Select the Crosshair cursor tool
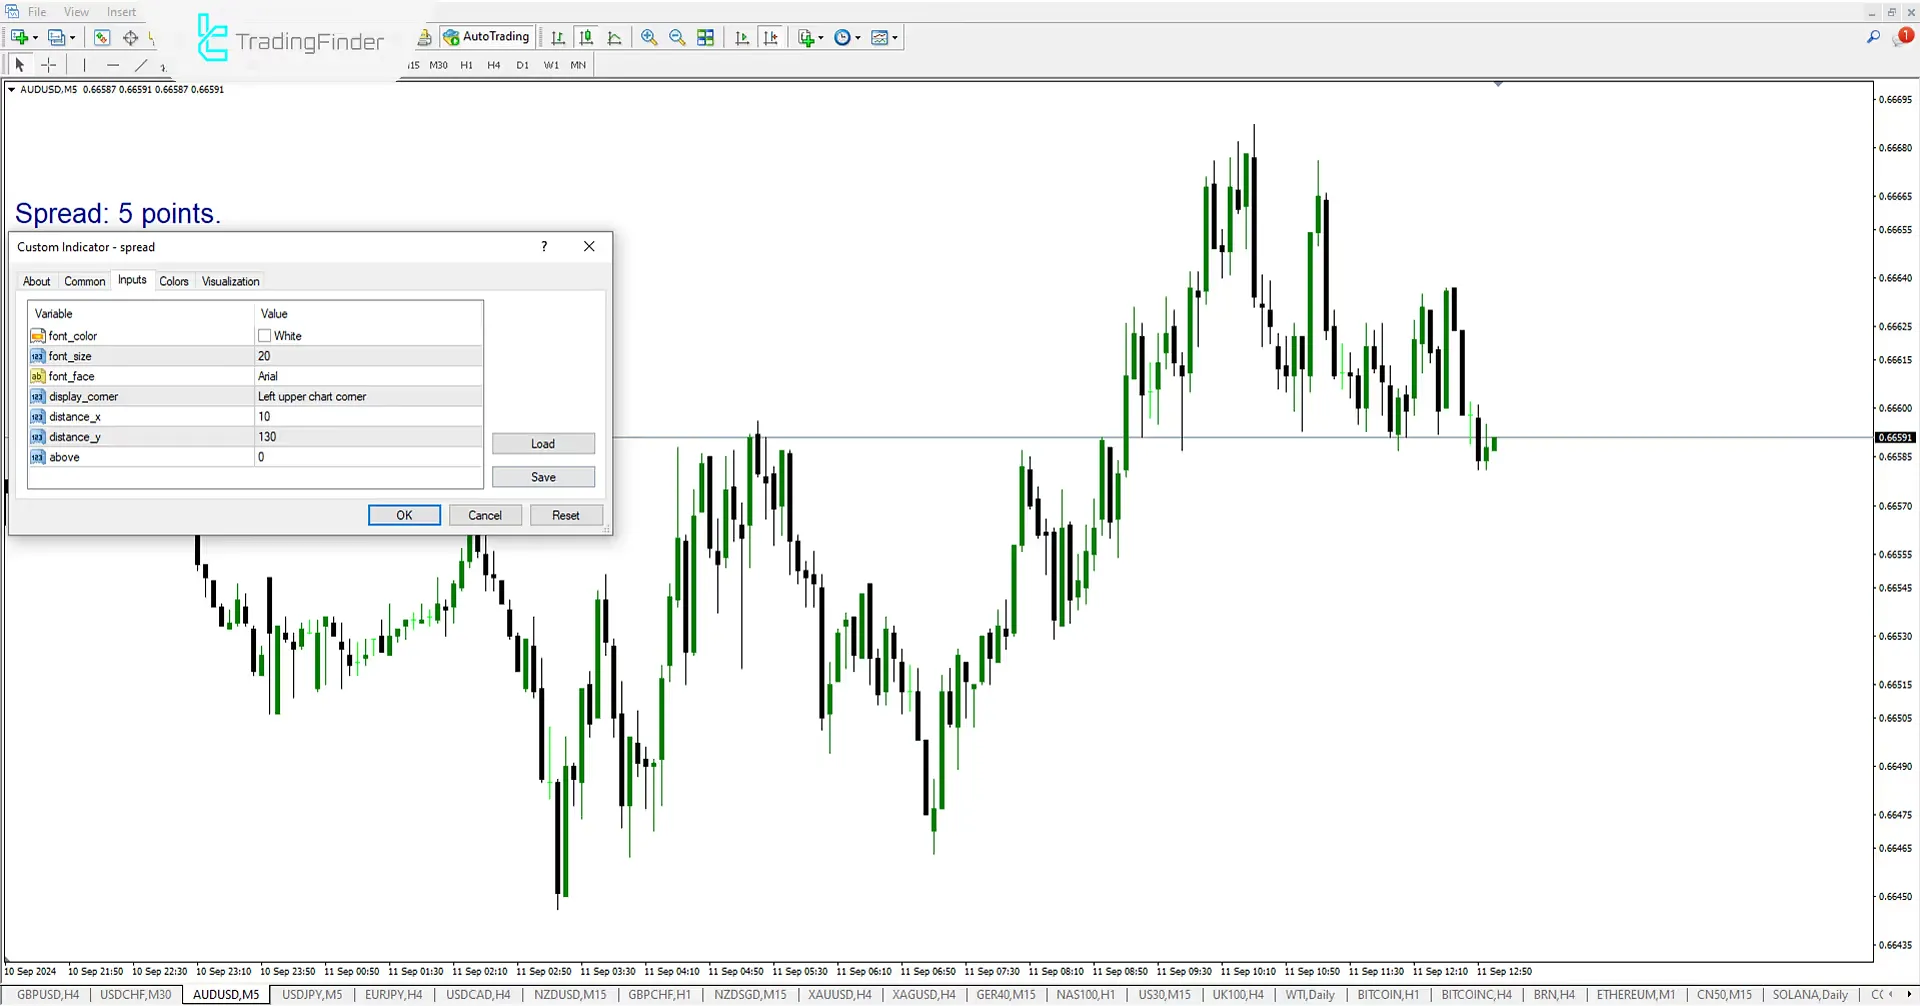Image resolution: width=1920 pixels, height=1006 pixels. point(49,65)
